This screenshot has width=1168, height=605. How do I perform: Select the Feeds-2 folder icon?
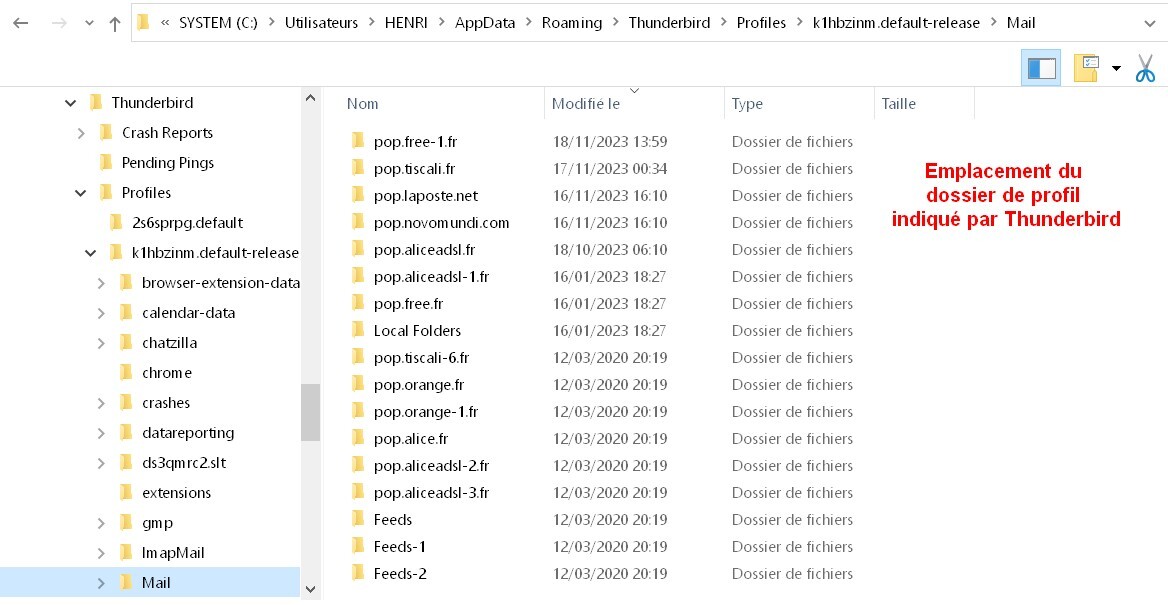click(x=358, y=574)
